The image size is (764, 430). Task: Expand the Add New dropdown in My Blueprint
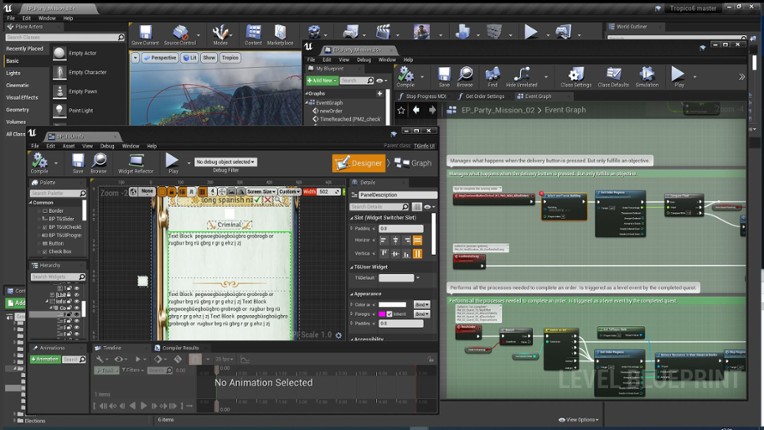(322, 80)
